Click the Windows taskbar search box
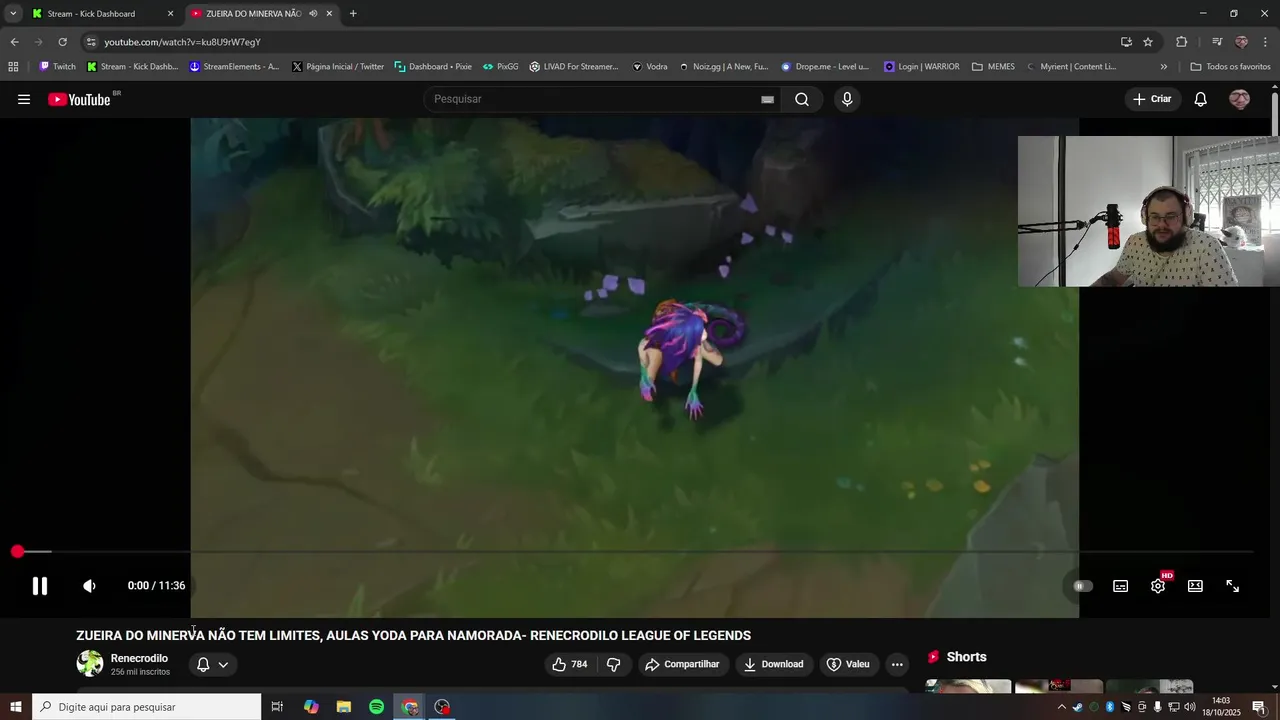This screenshot has height=720, width=1280. pos(147,707)
